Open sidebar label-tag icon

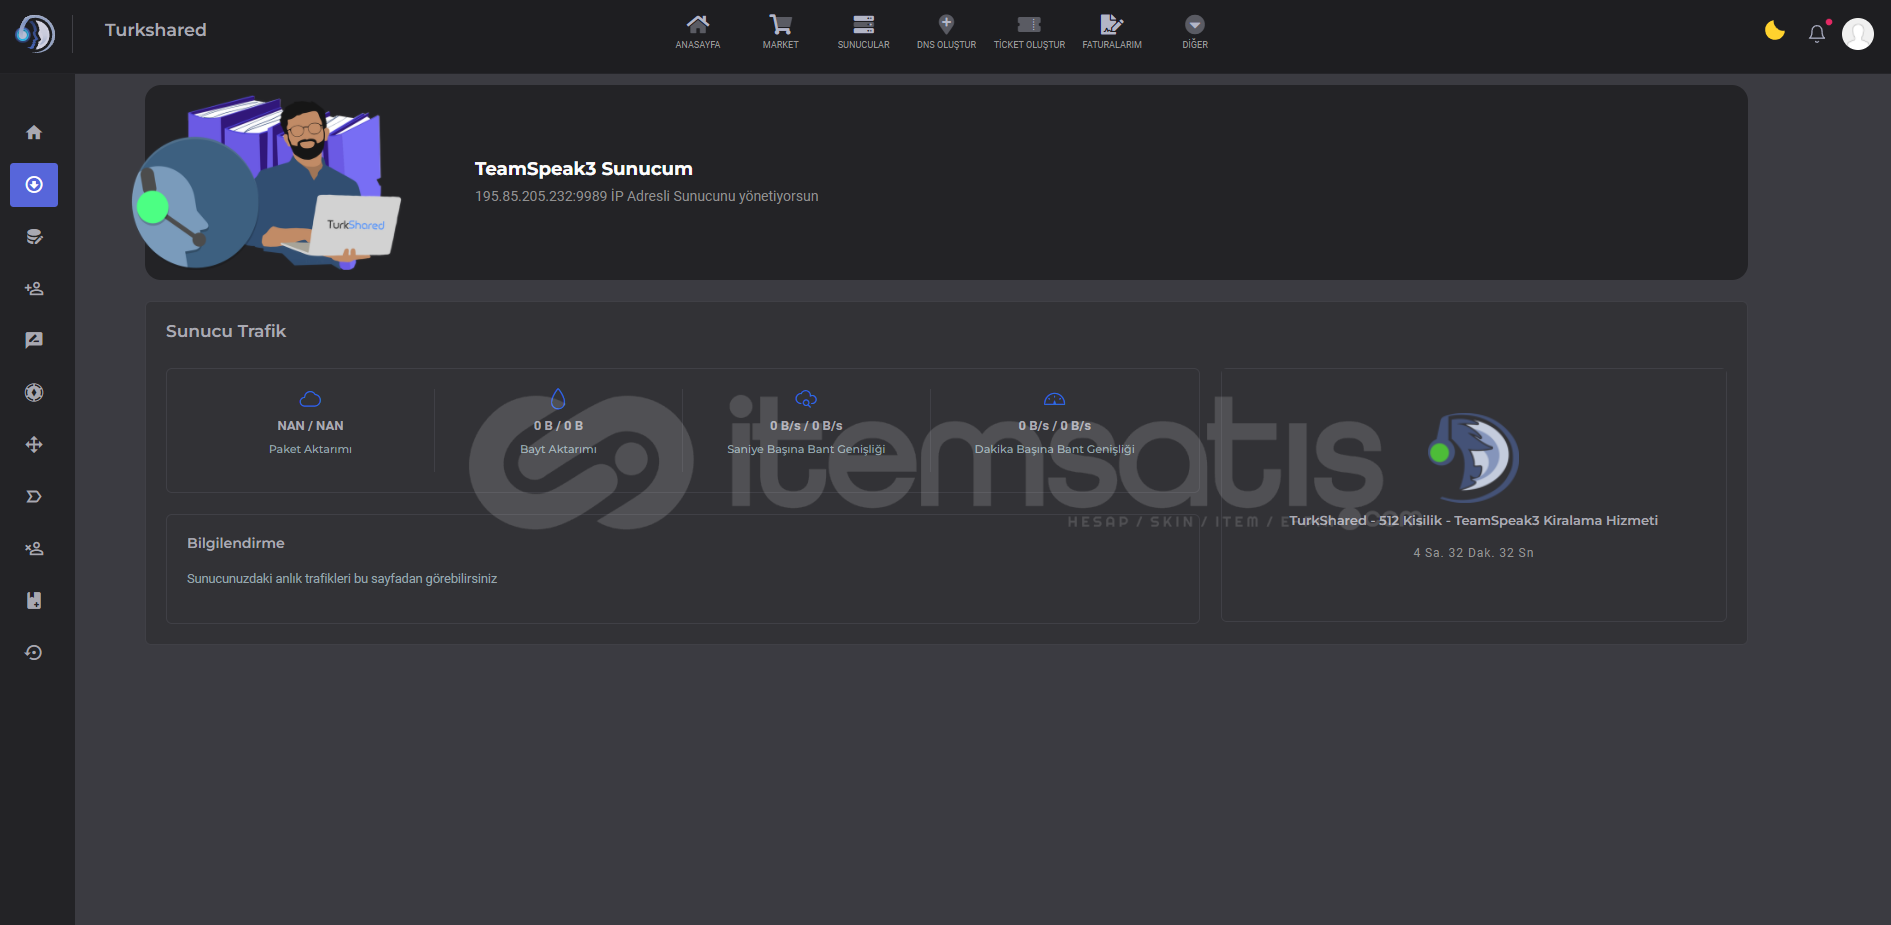[x=34, y=497]
